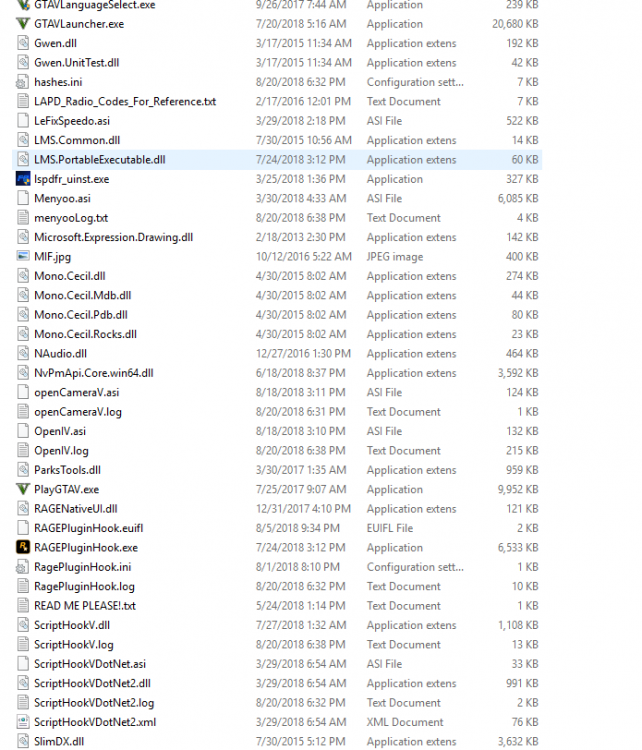This screenshot has height=750, width=642.
Task: Click the 3,592 KB size of NvPmApi.Core.win64.dll
Action: pos(518,373)
